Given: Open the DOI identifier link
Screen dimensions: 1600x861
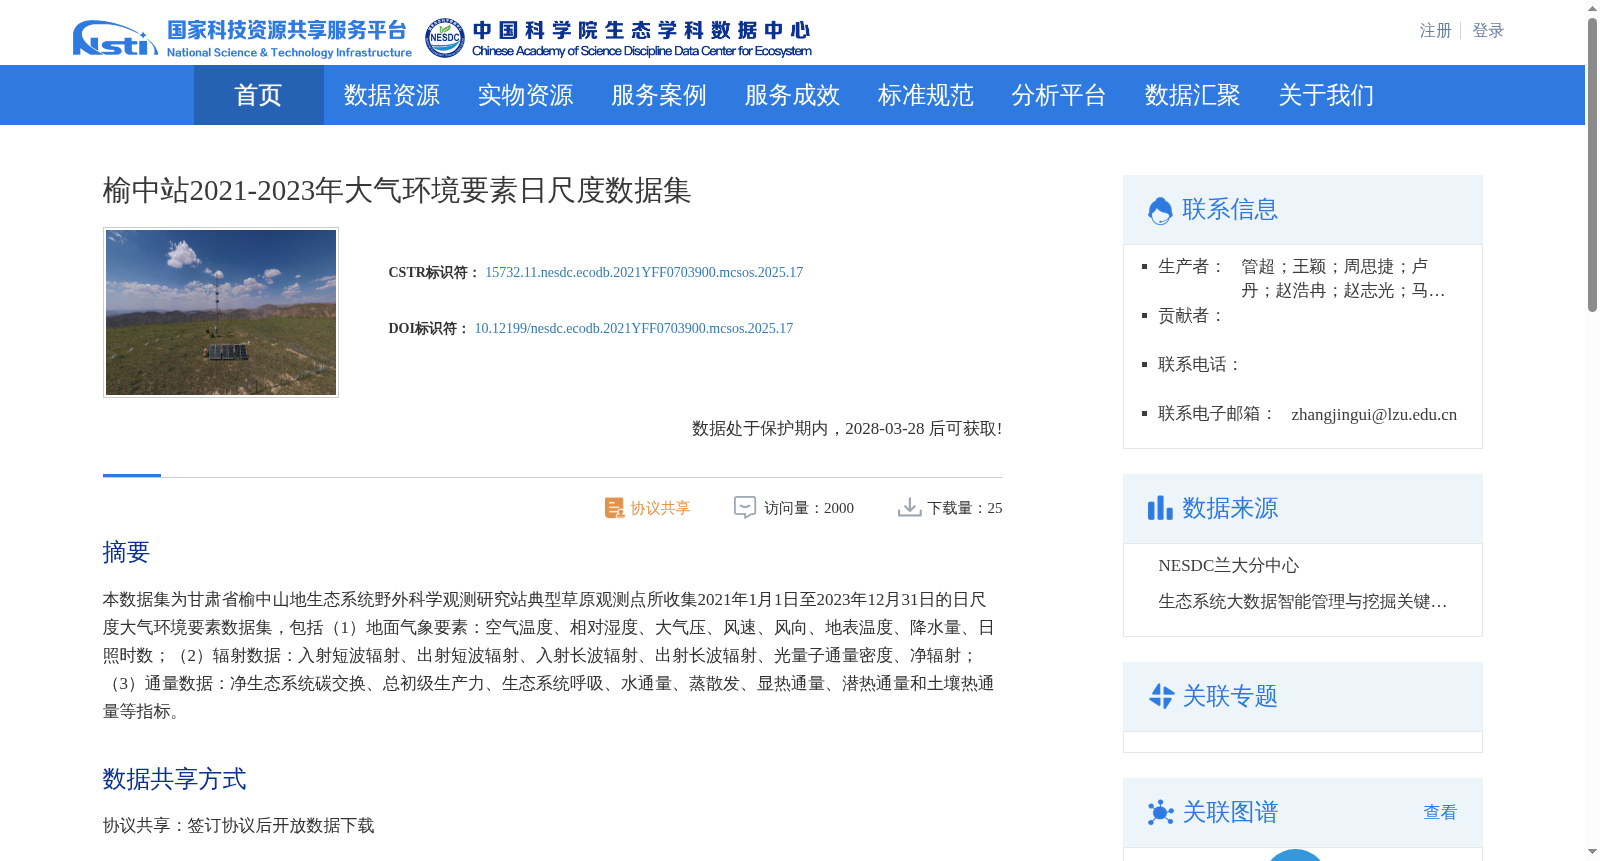Looking at the screenshot, I should [x=633, y=328].
